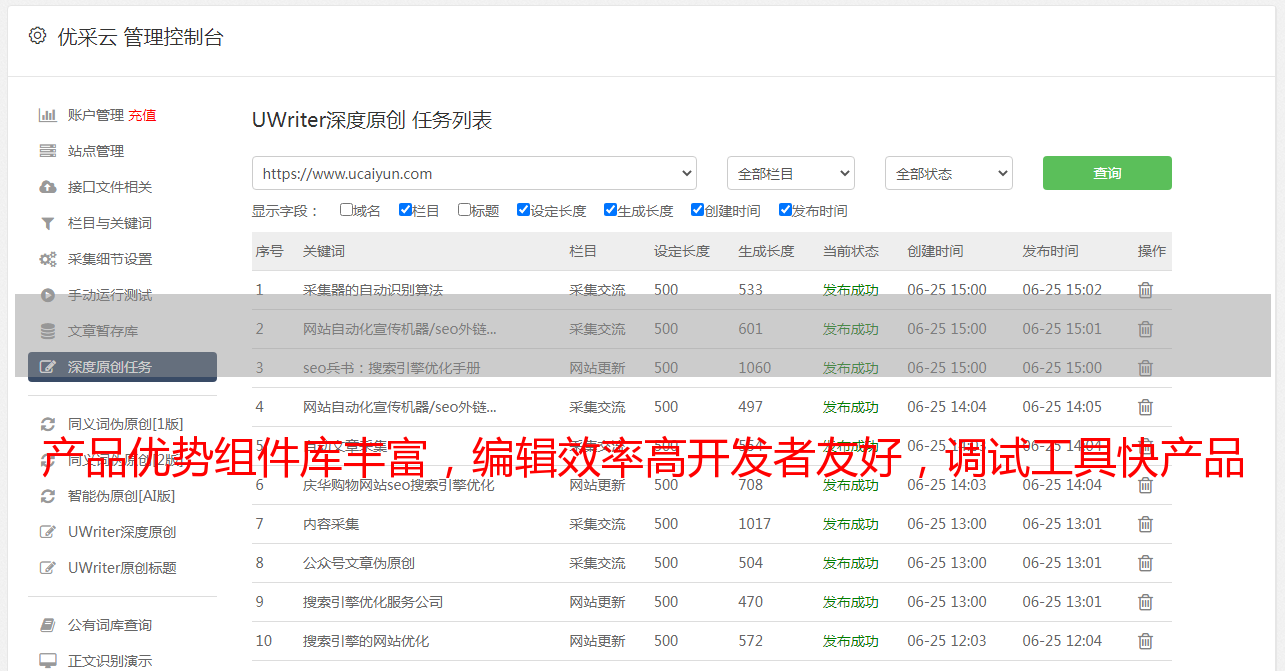Delete row 1 using the trash icon
This screenshot has width=1285, height=671.
click(x=1145, y=290)
